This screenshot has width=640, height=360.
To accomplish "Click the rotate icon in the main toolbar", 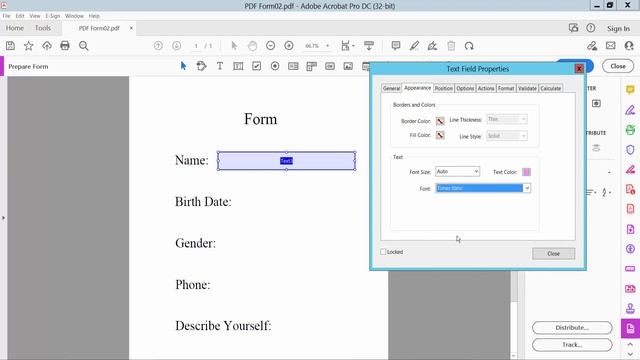I will [x=469, y=46].
